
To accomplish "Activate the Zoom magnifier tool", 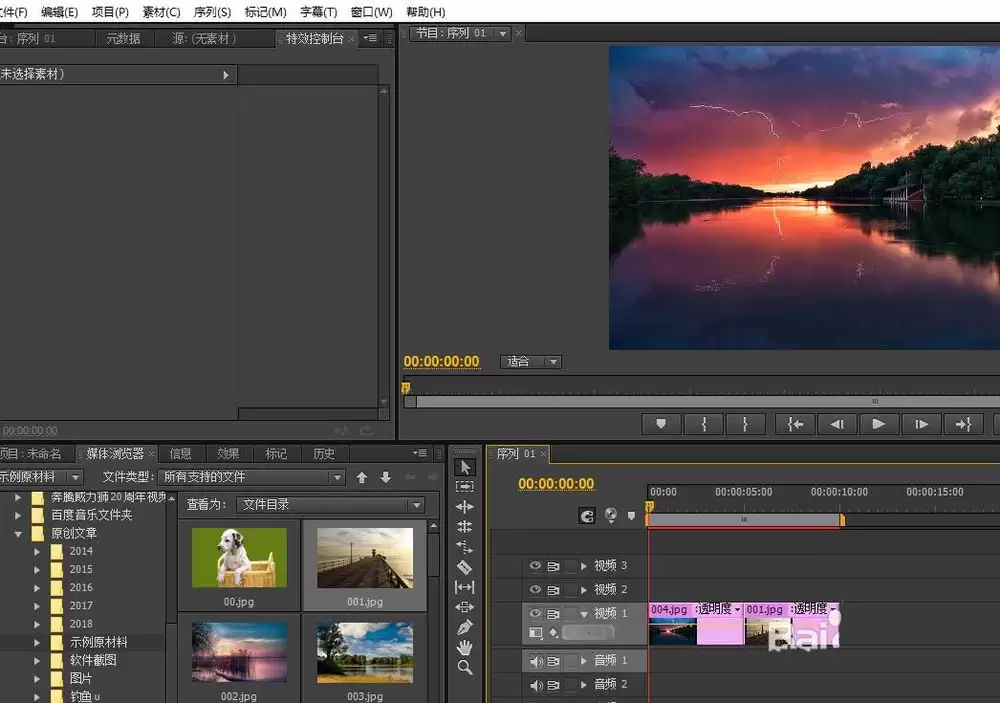I will coord(464,667).
